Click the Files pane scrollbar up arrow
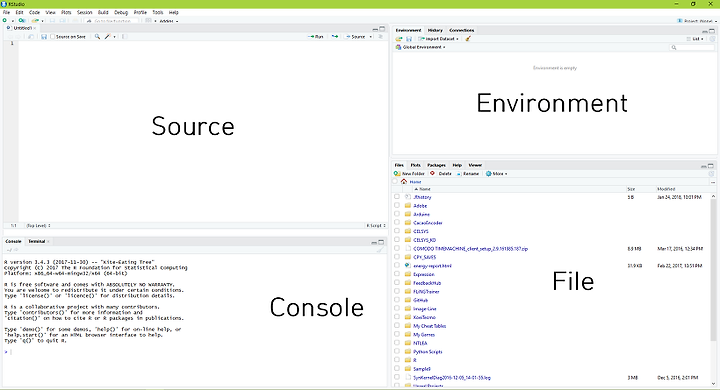 pyautogui.click(x=713, y=196)
